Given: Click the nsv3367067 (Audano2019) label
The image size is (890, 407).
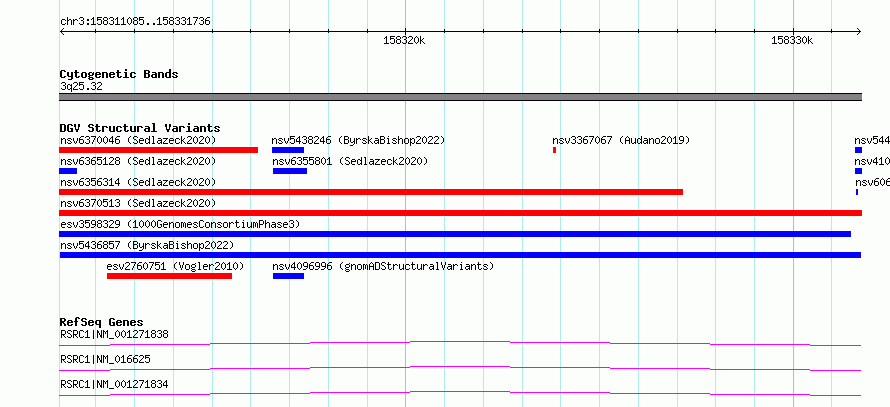Looking at the screenshot, I should click(621, 140).
